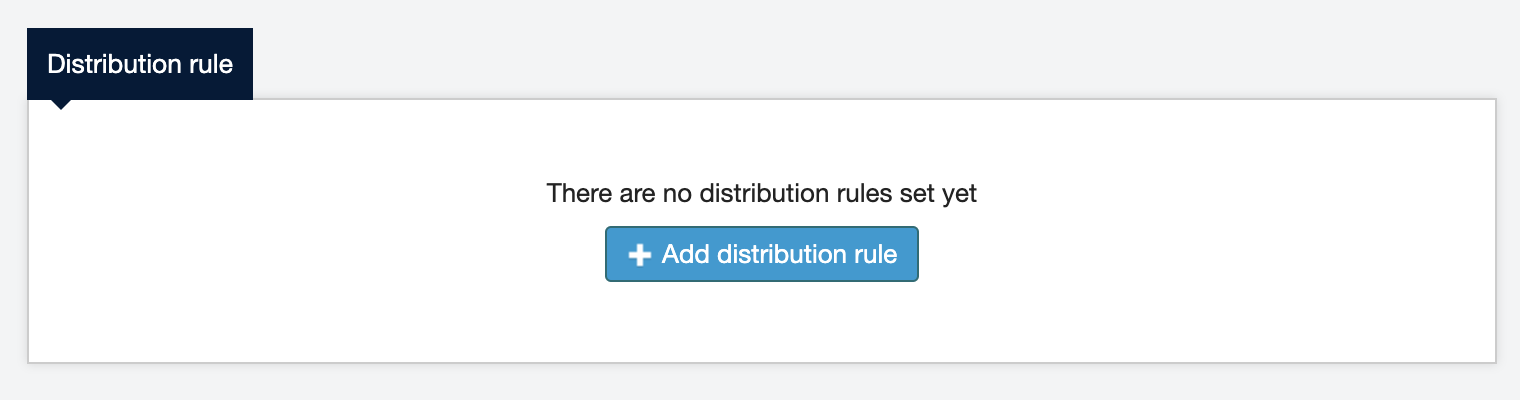
Task: Create a new distribution rule
Action: coord(761,254)
